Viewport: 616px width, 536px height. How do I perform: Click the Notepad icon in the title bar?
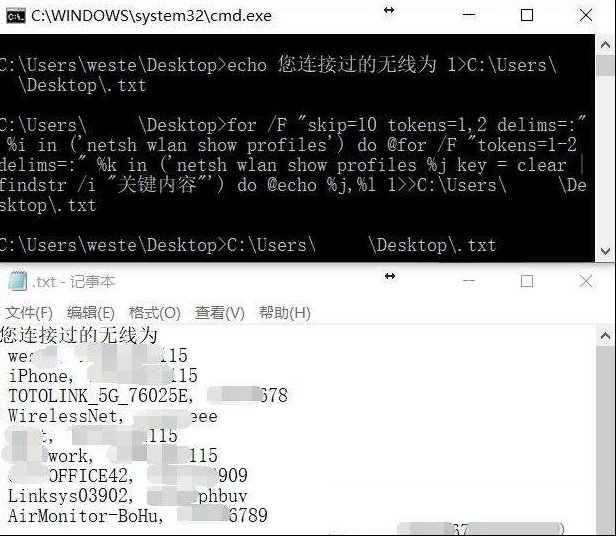coord(17,281)
